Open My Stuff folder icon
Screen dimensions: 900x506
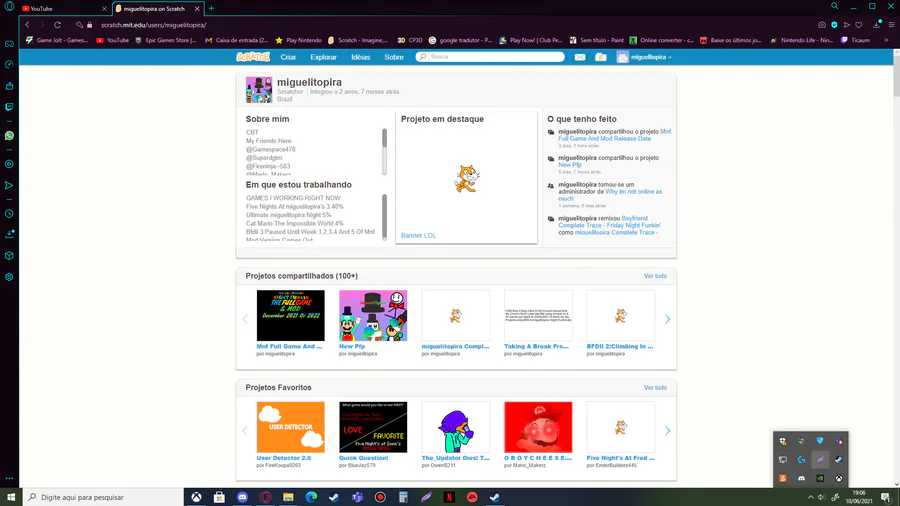point(600,57)
